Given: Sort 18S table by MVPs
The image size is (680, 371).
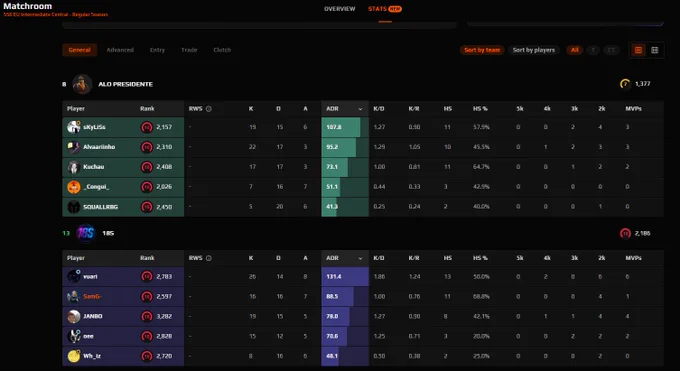Looking at the screenshot, I should [x=633, y=258].
